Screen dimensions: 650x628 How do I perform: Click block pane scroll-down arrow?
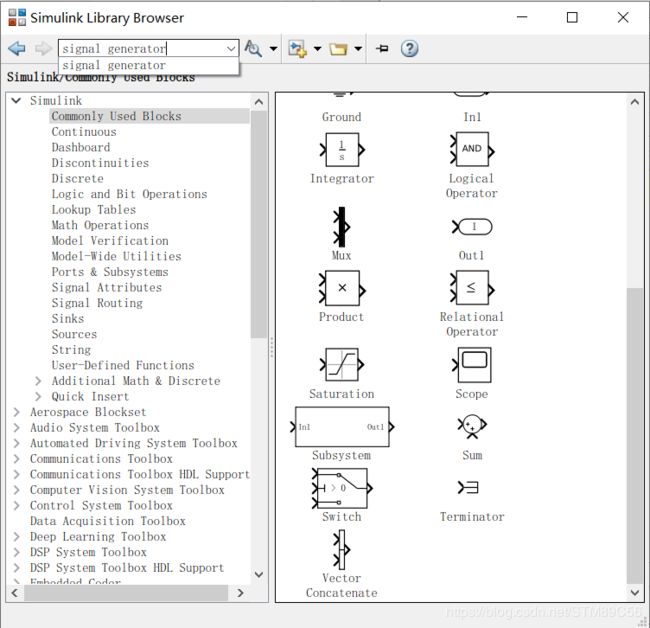click(635, 593)
